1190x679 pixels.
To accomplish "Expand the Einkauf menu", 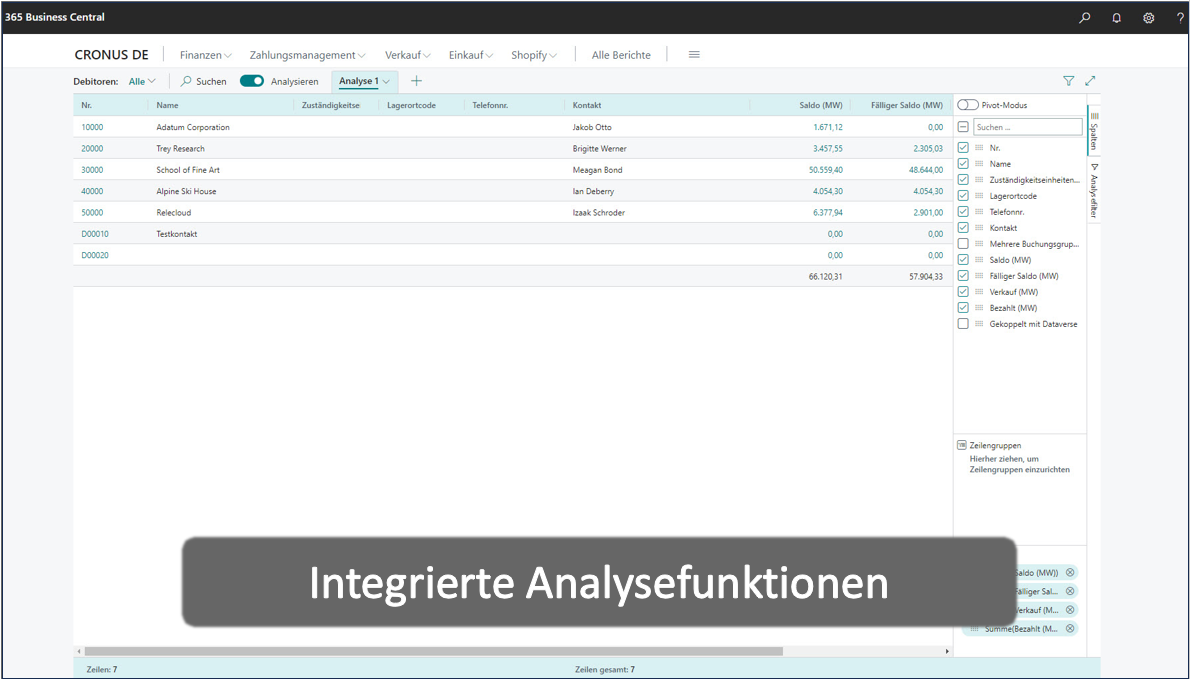I will click(x=471, y=55).
